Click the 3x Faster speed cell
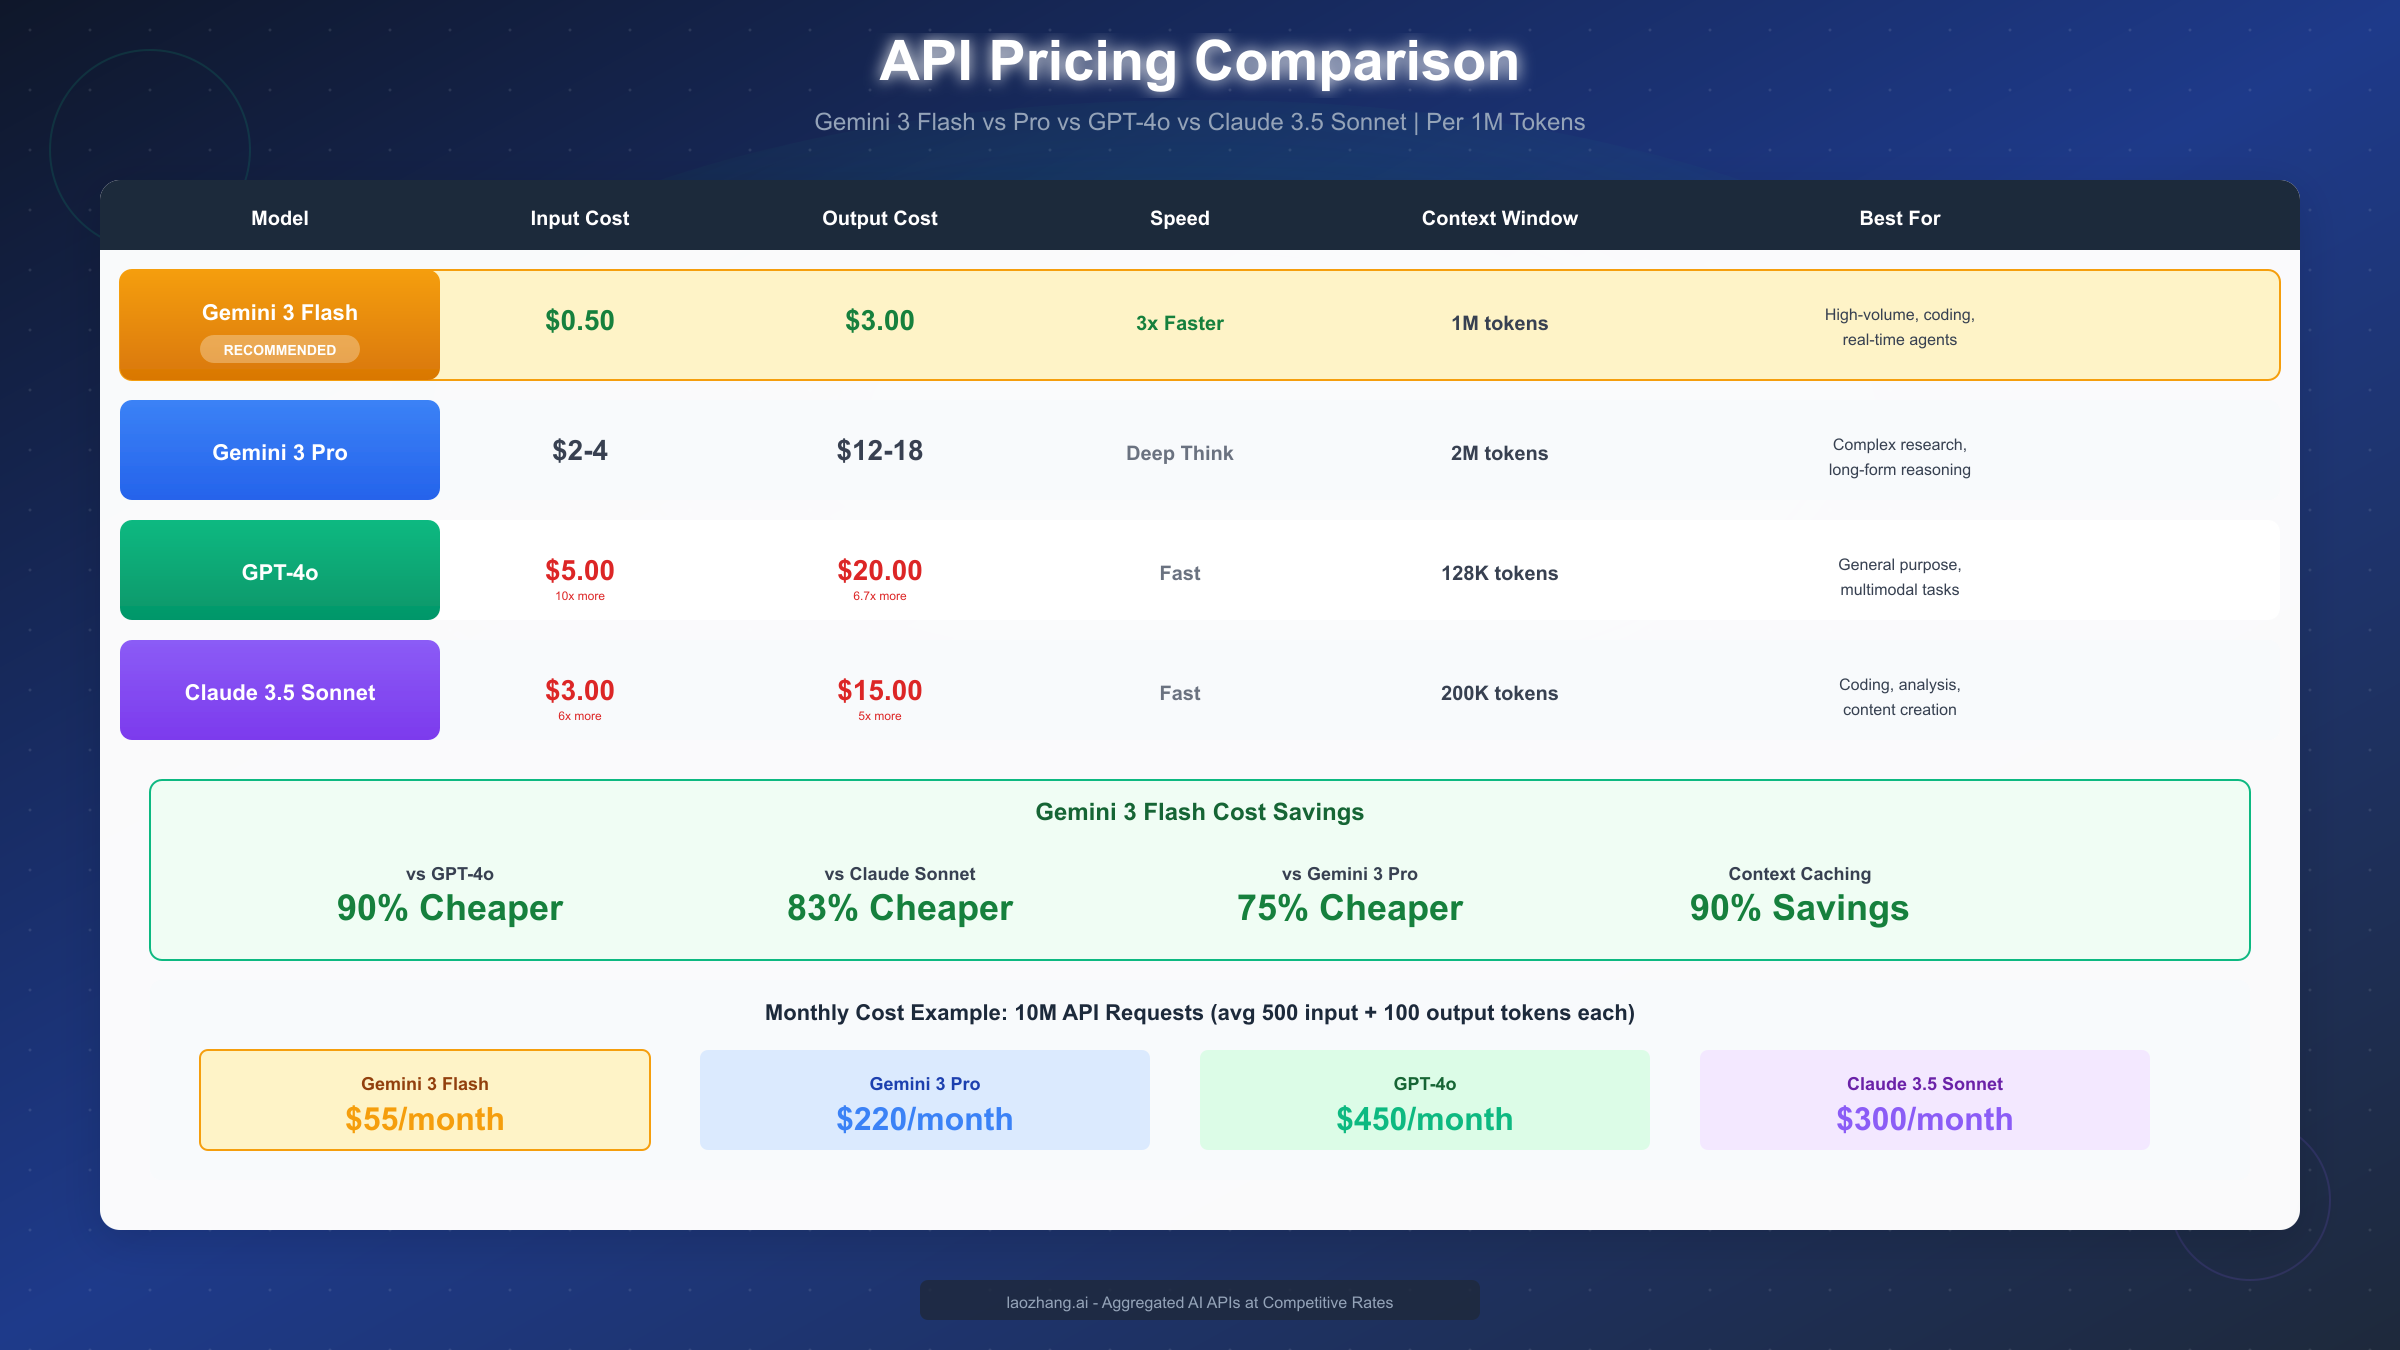Viewport: 2400px width, 1350px height. tap(1179, 322)
